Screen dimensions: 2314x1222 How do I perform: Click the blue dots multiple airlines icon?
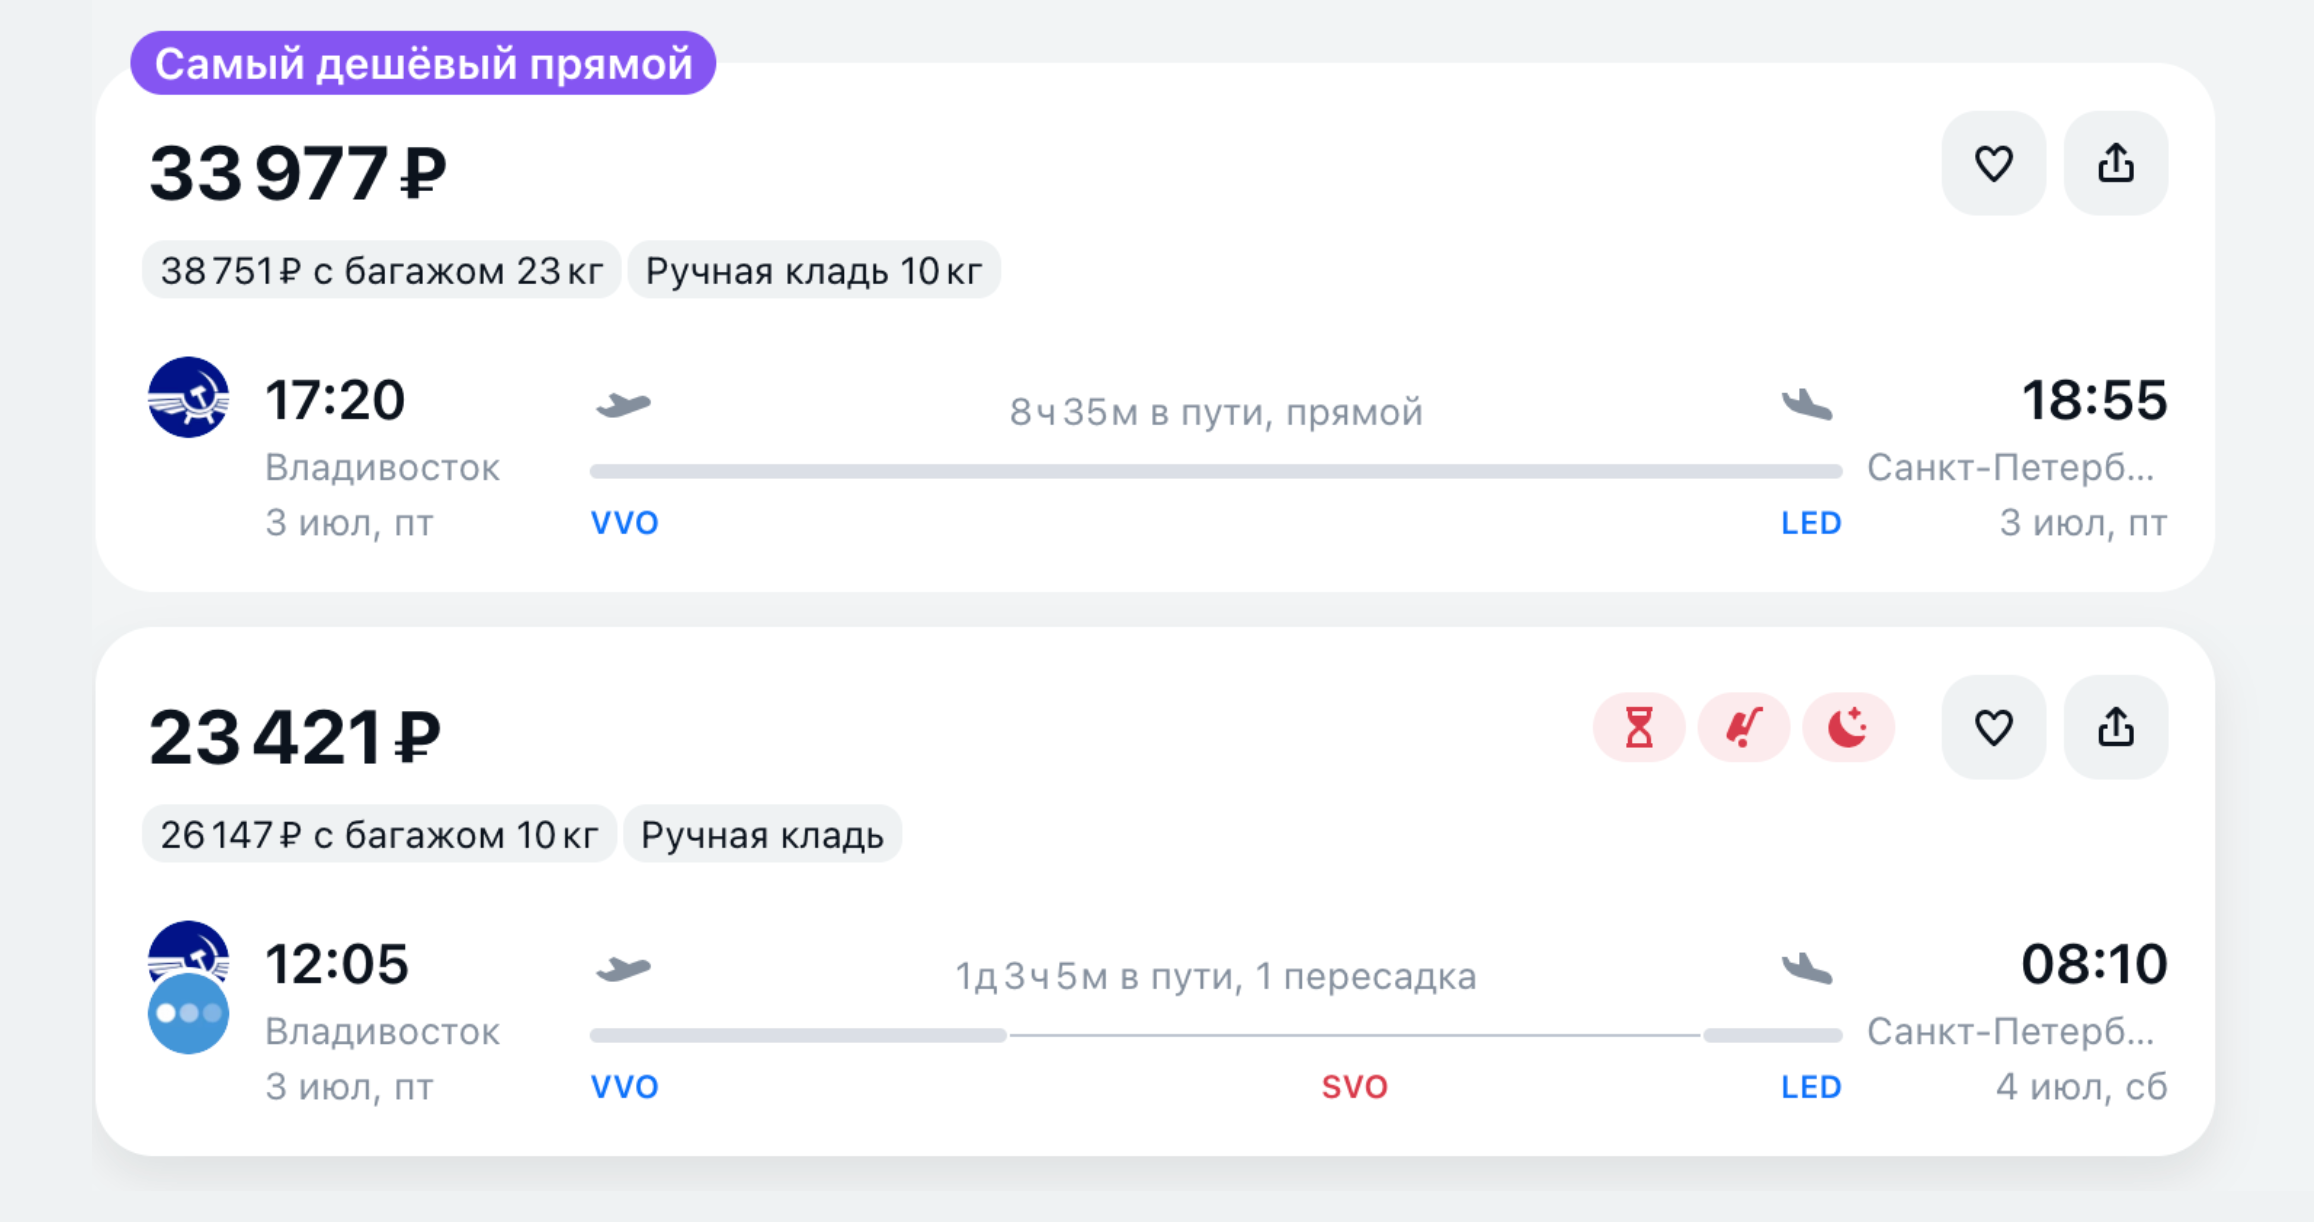point(188,1013)
